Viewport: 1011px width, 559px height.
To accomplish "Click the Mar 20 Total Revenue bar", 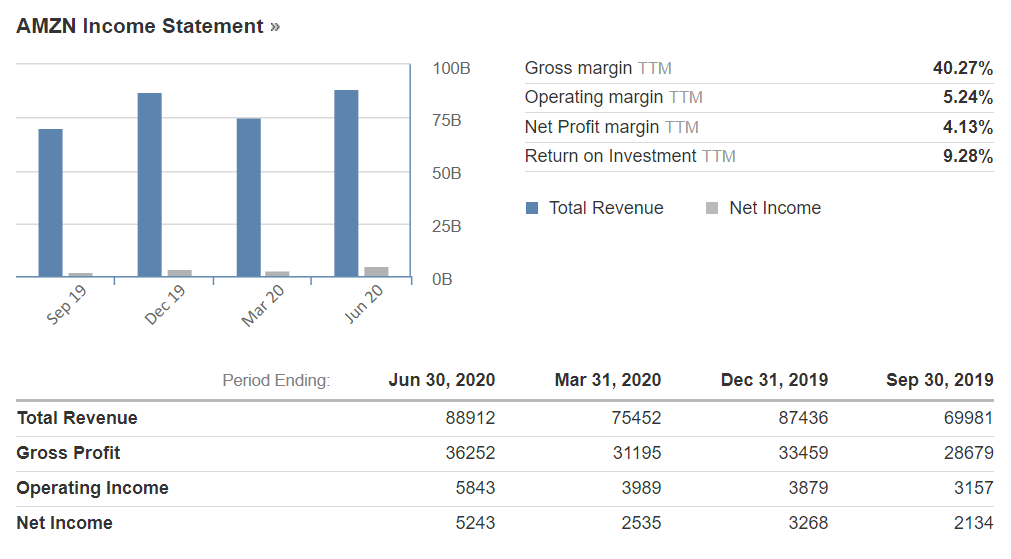I will (x=248, y=198).
